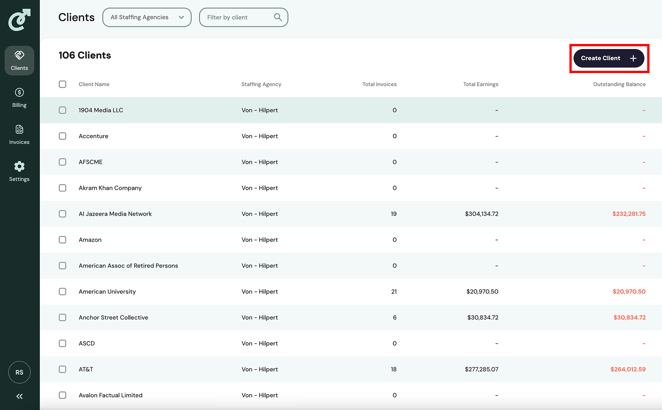Check the Accenture row checkbox
The width and height of the screenshot is (662, 410).
click(62, 136)
